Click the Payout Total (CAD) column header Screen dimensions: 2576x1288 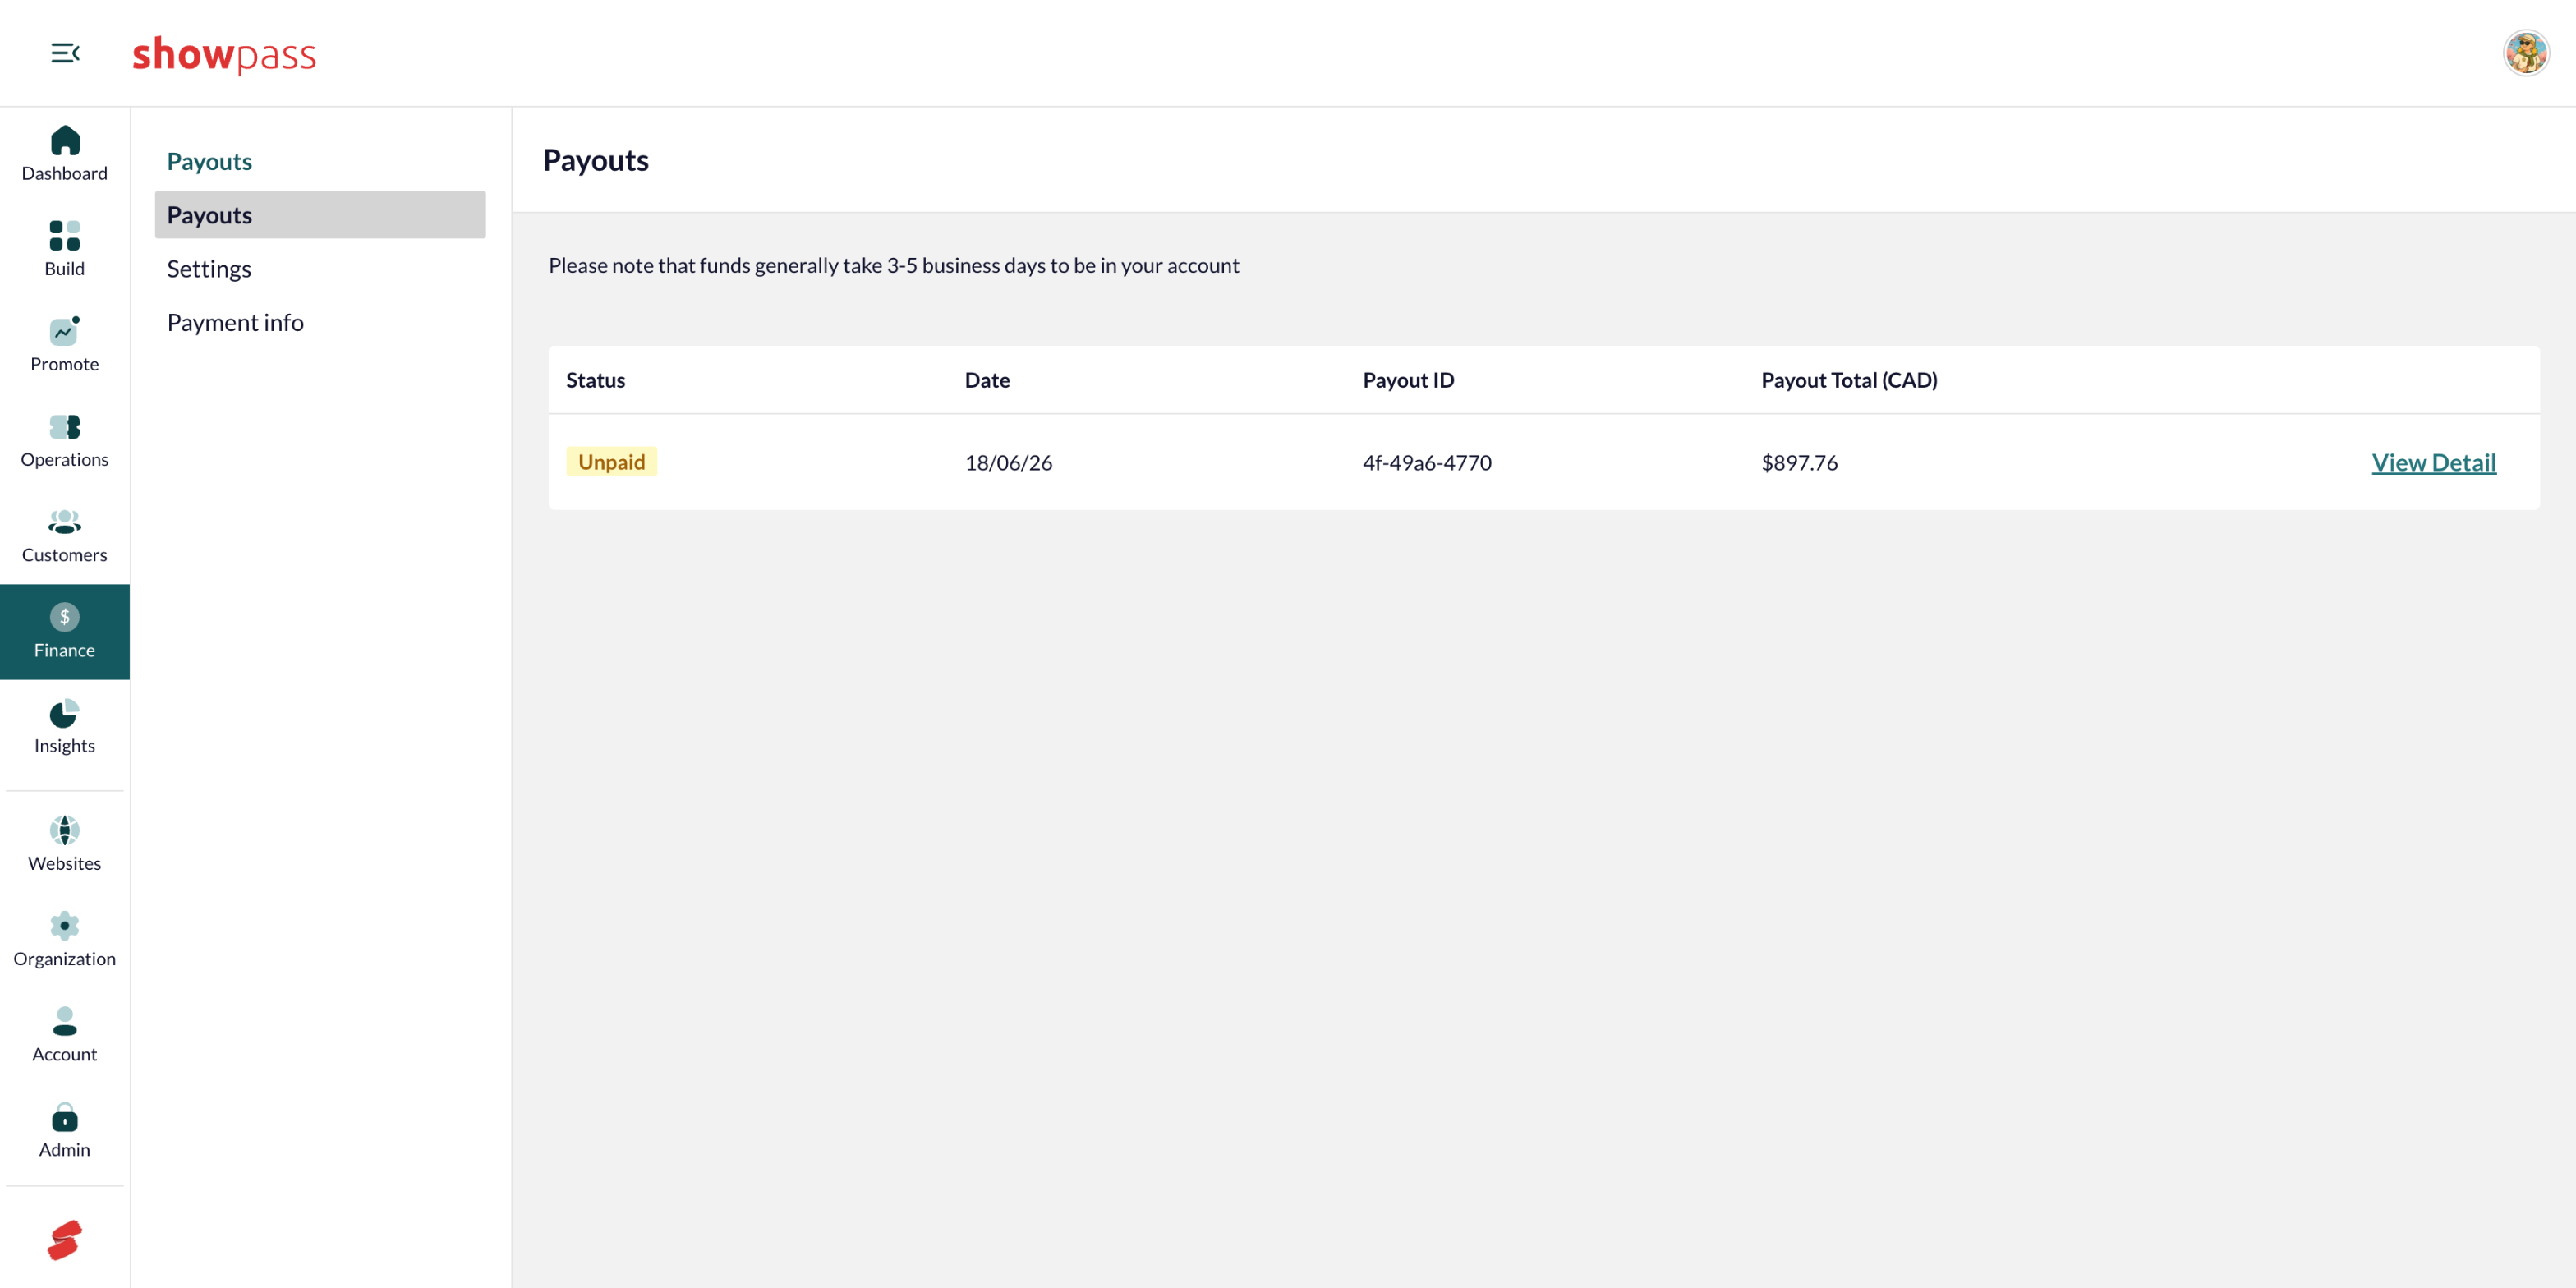click(x=1849, y=380)
